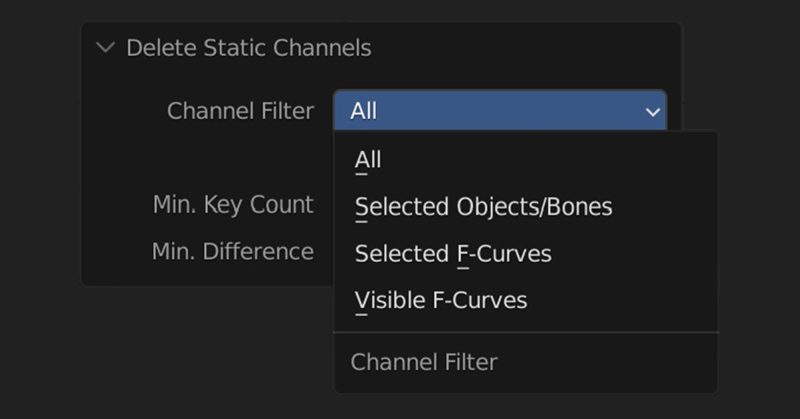Click the selected "All" value in the dropdown field
This screenshot has height=419, width=800.
364,111
